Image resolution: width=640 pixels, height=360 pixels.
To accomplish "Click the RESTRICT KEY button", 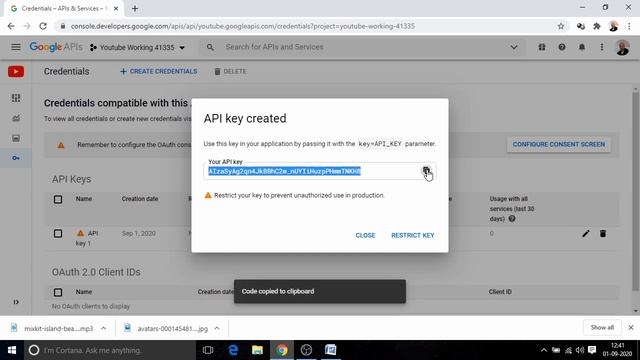I will point(413,236).
